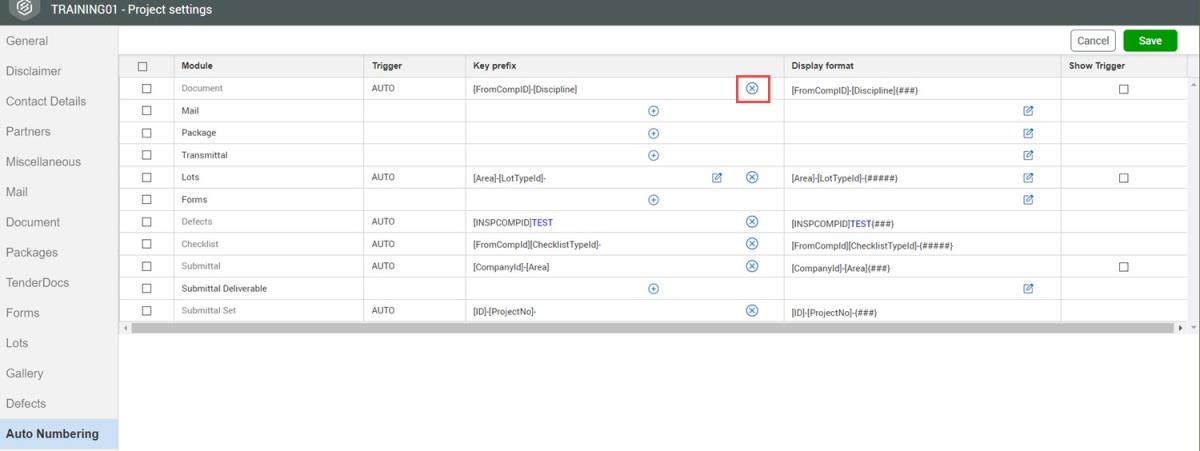Screen dimensions: 1200x451
Task: Click the scrollbar right arrow
Action: [x=1180, y=328]
